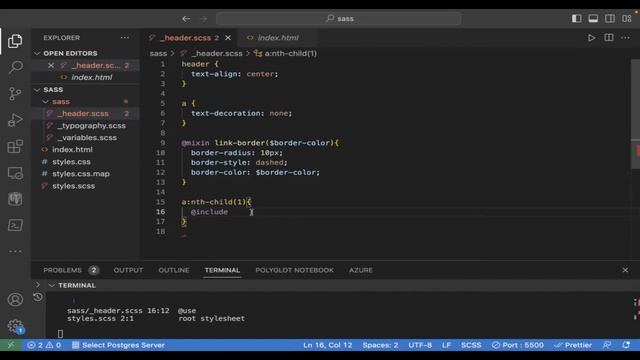Show additional activity bar views ellipsis

click(15, 251)
